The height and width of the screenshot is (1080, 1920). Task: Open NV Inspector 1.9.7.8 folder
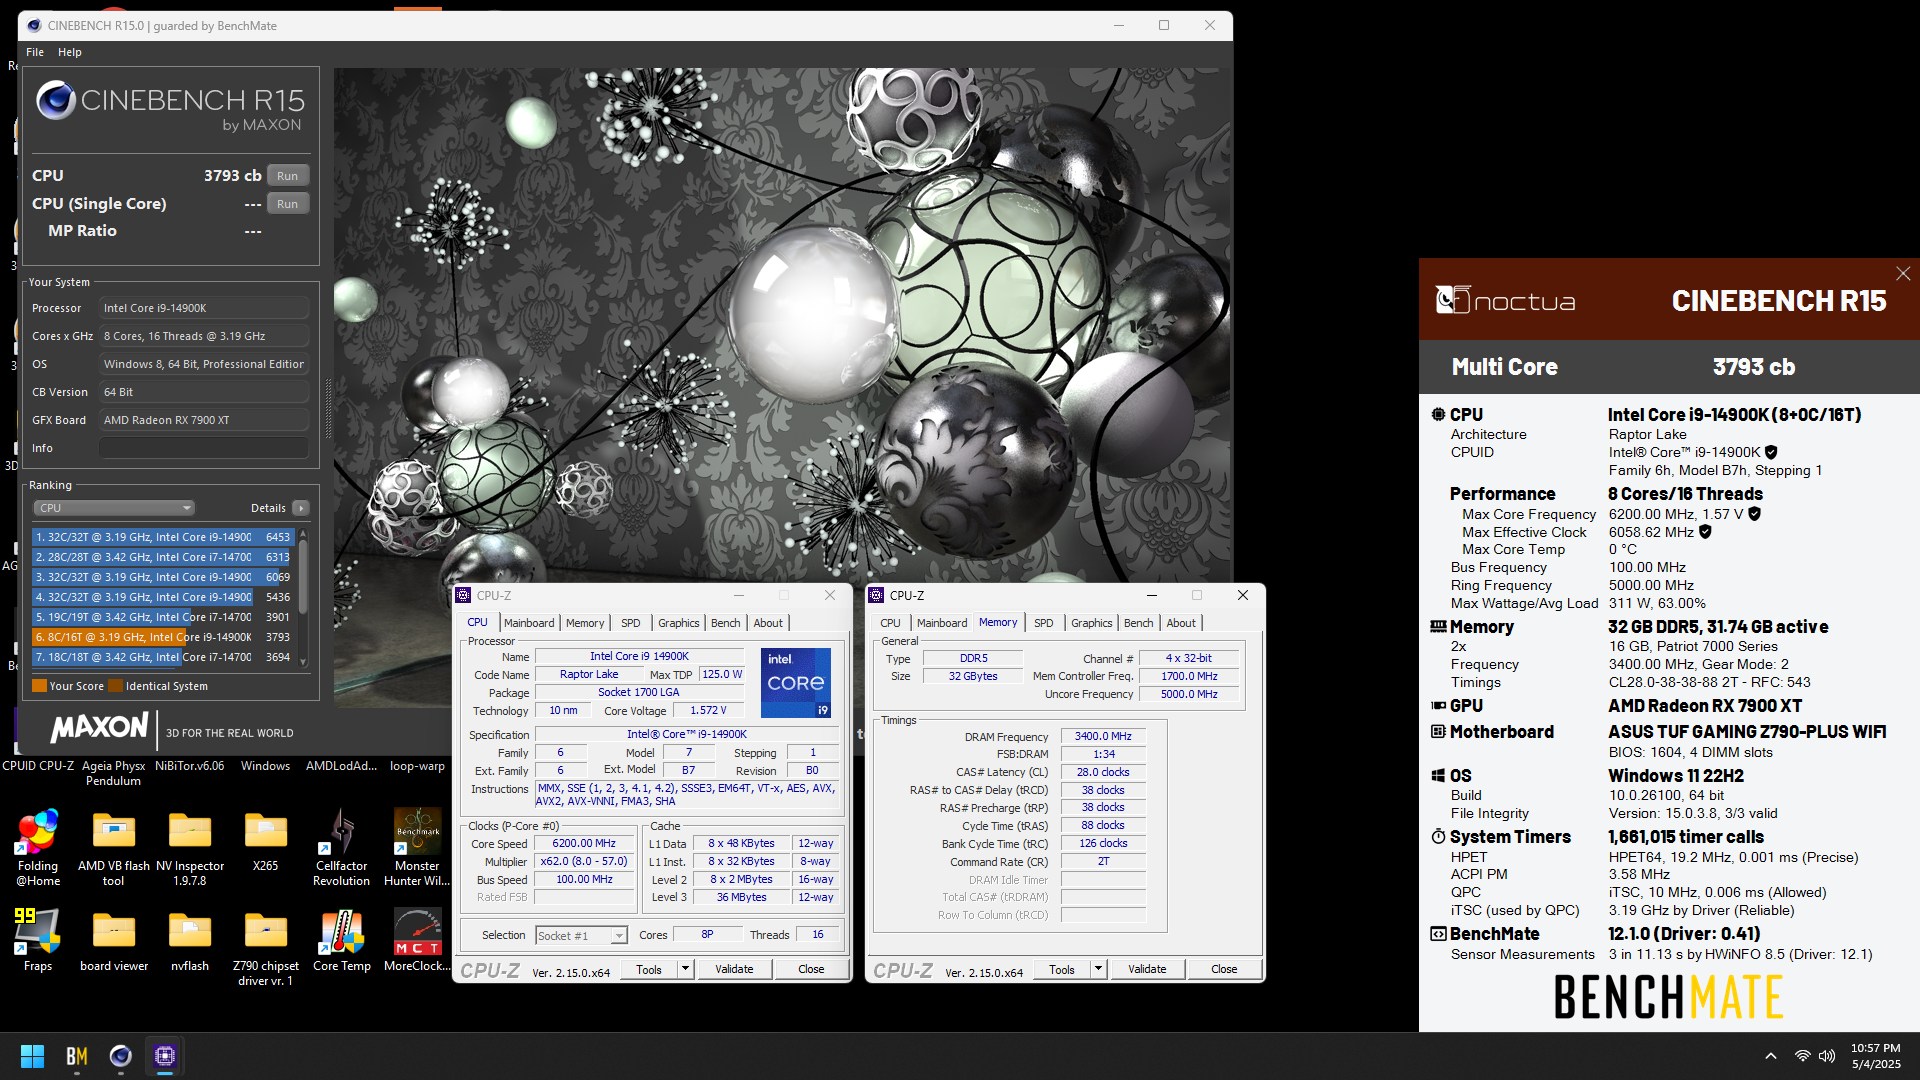point(190,848)
